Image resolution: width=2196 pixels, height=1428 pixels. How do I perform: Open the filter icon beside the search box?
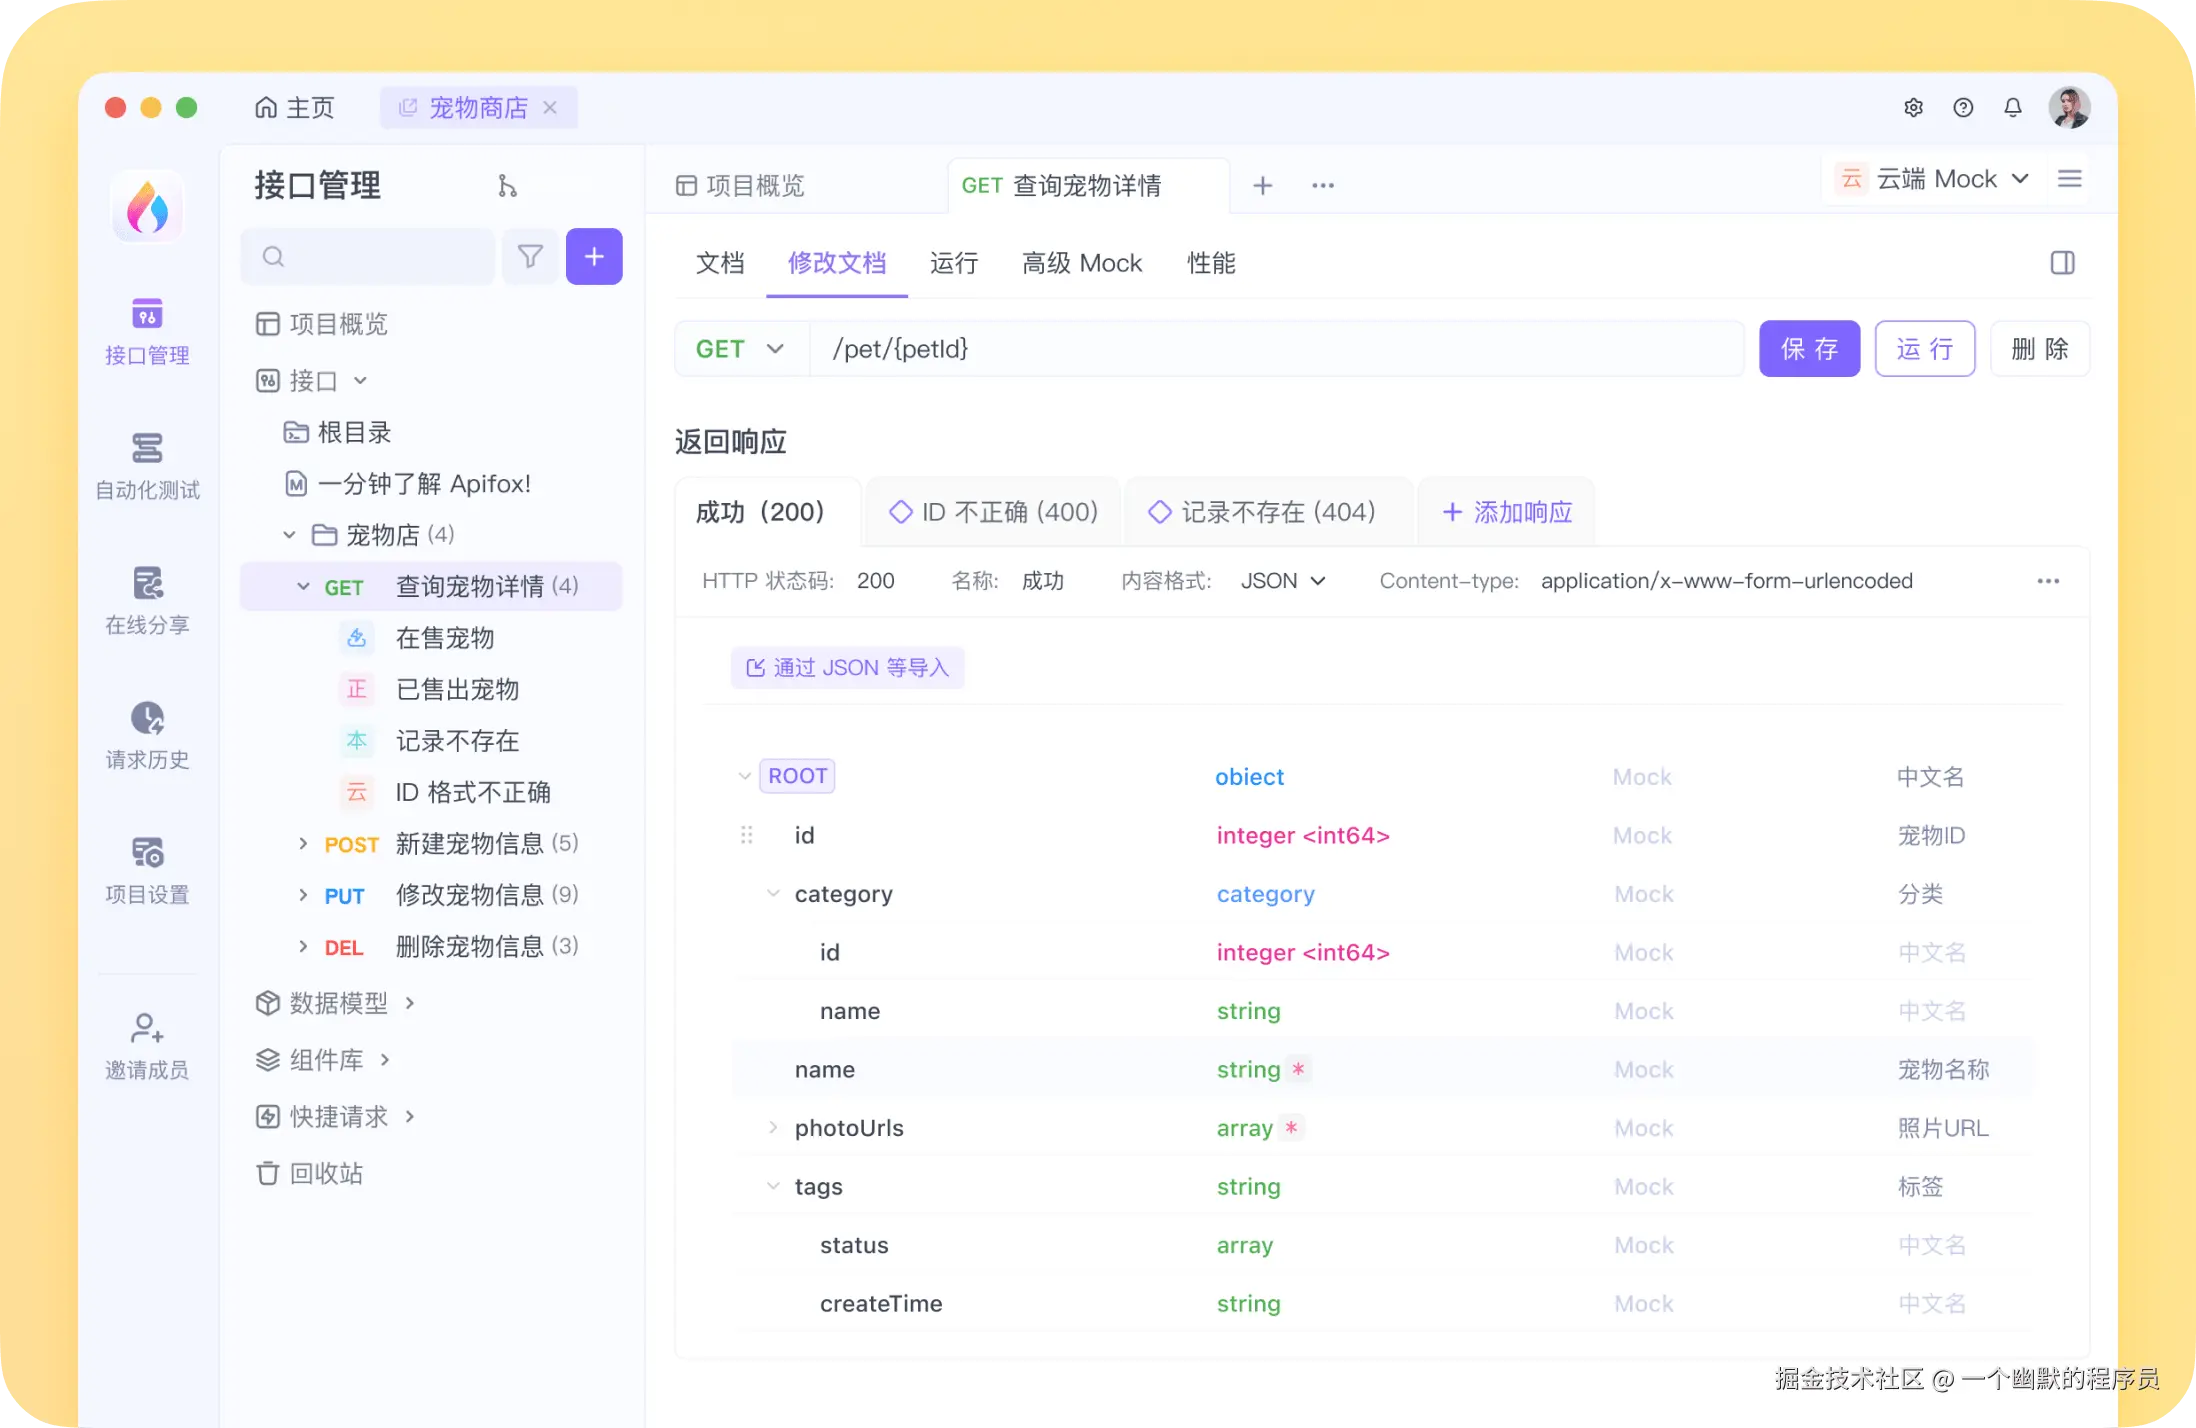point(530,256)
